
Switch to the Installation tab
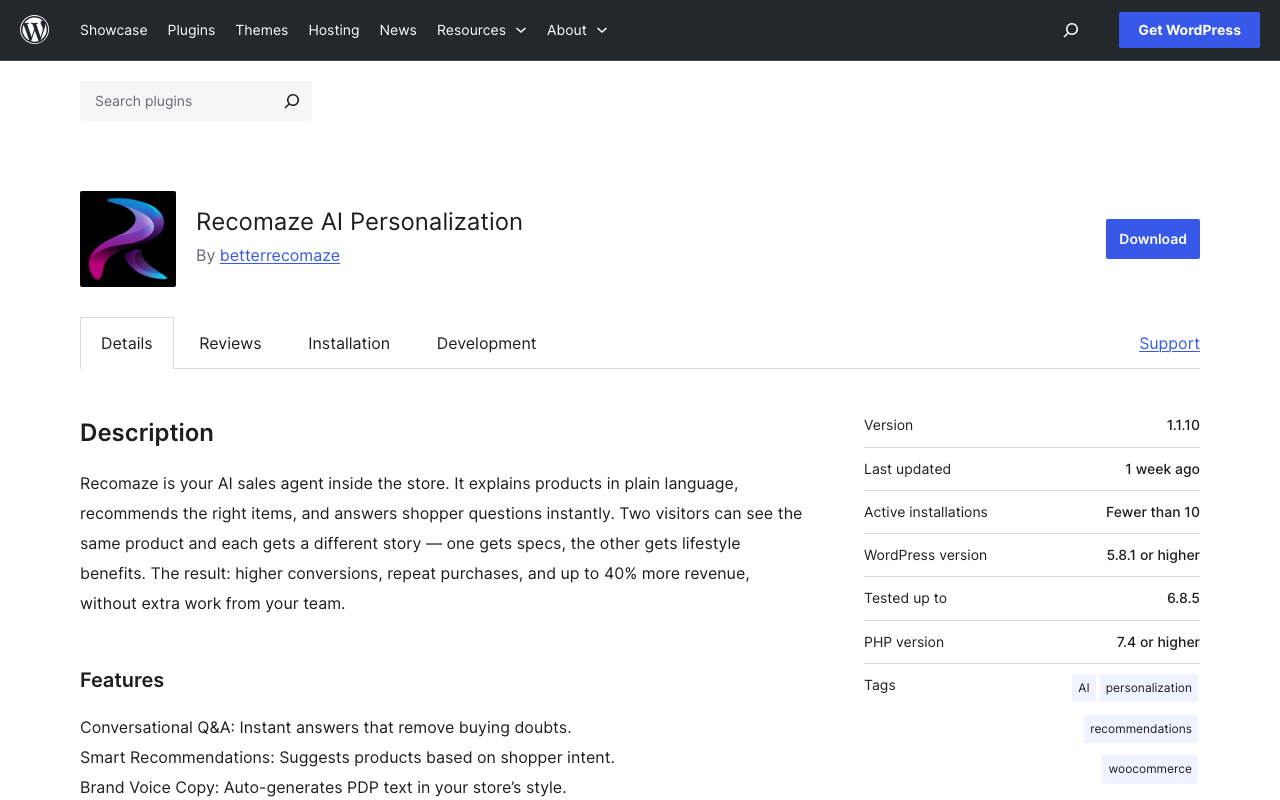pos(349,343)
